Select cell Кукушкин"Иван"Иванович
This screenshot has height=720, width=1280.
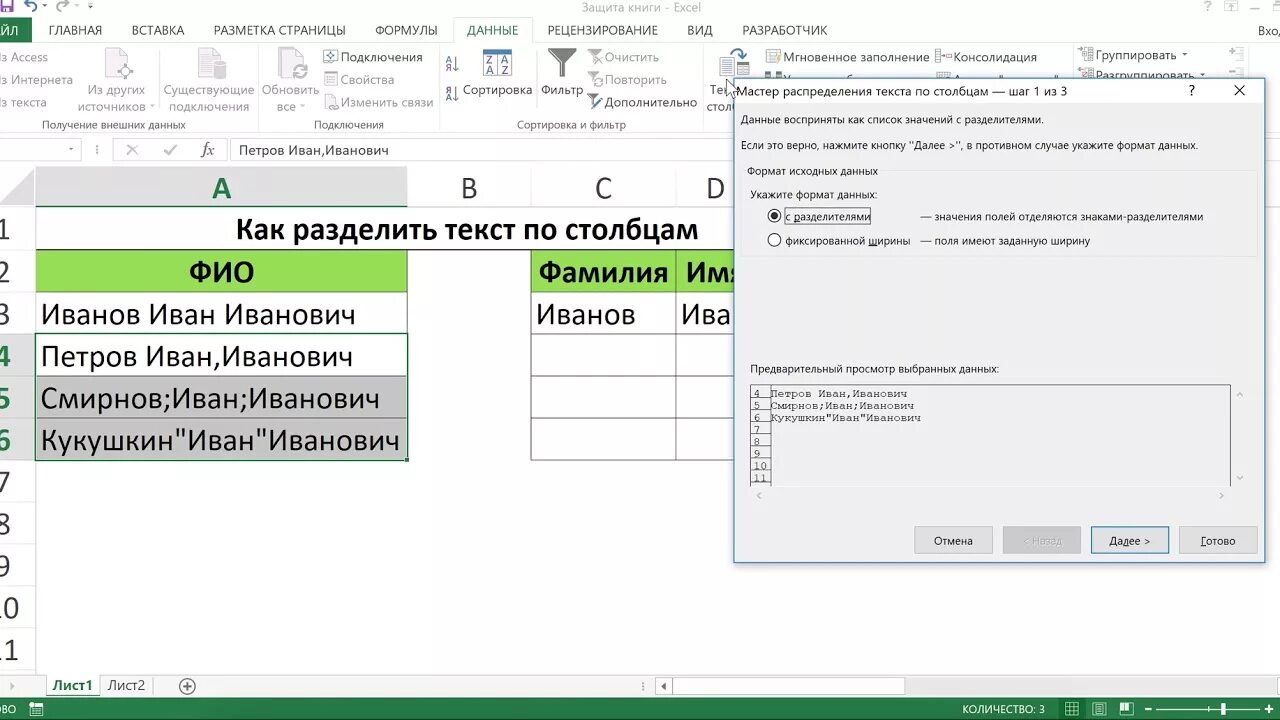click(x=221, y=440)
